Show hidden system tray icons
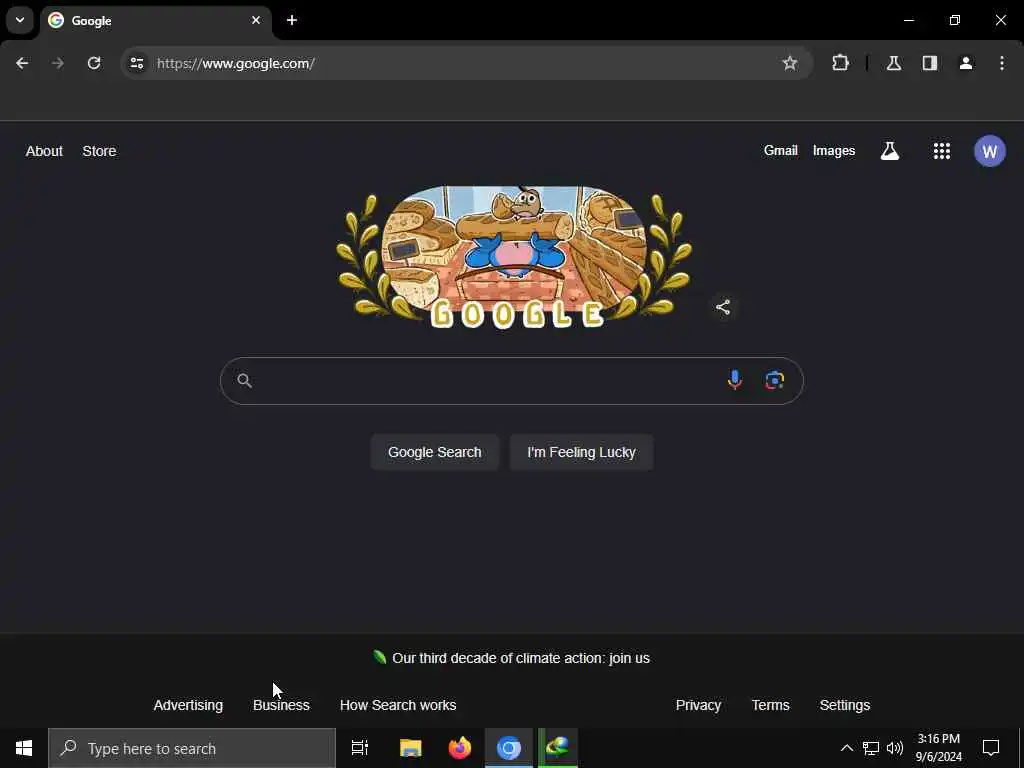The image size is (1024, 768). [846, 748]
